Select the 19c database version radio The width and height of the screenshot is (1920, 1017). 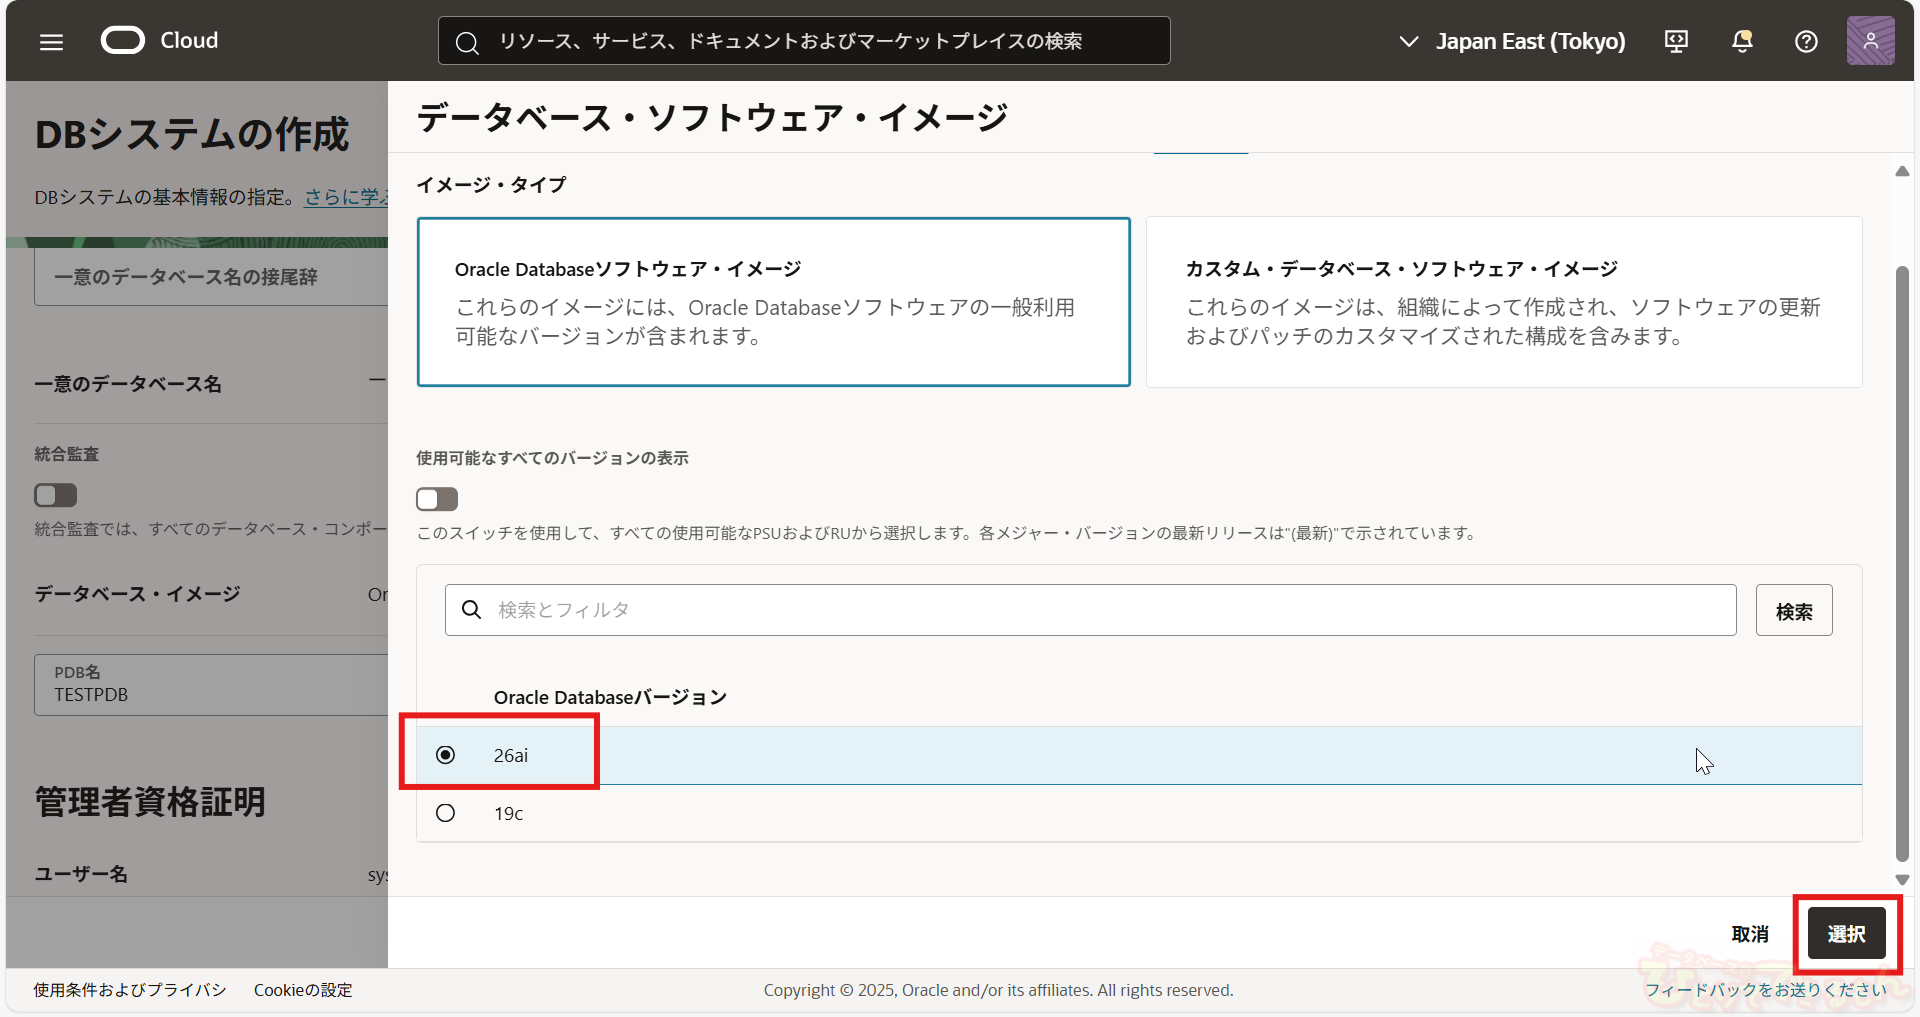446,813
